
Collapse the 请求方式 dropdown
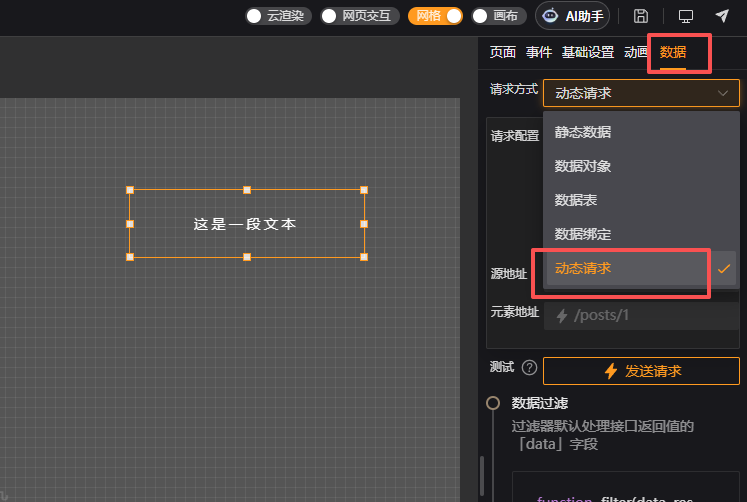coord(641,93)
